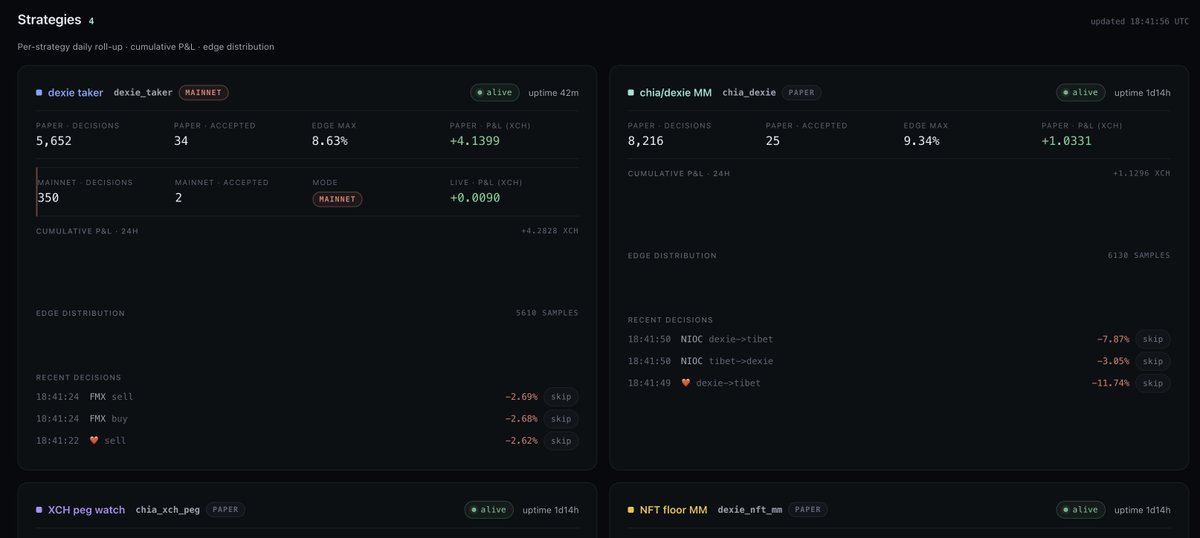The image size is (1200, 538).
Task: Click the paper decisions value 8,216
Action: 646,141
